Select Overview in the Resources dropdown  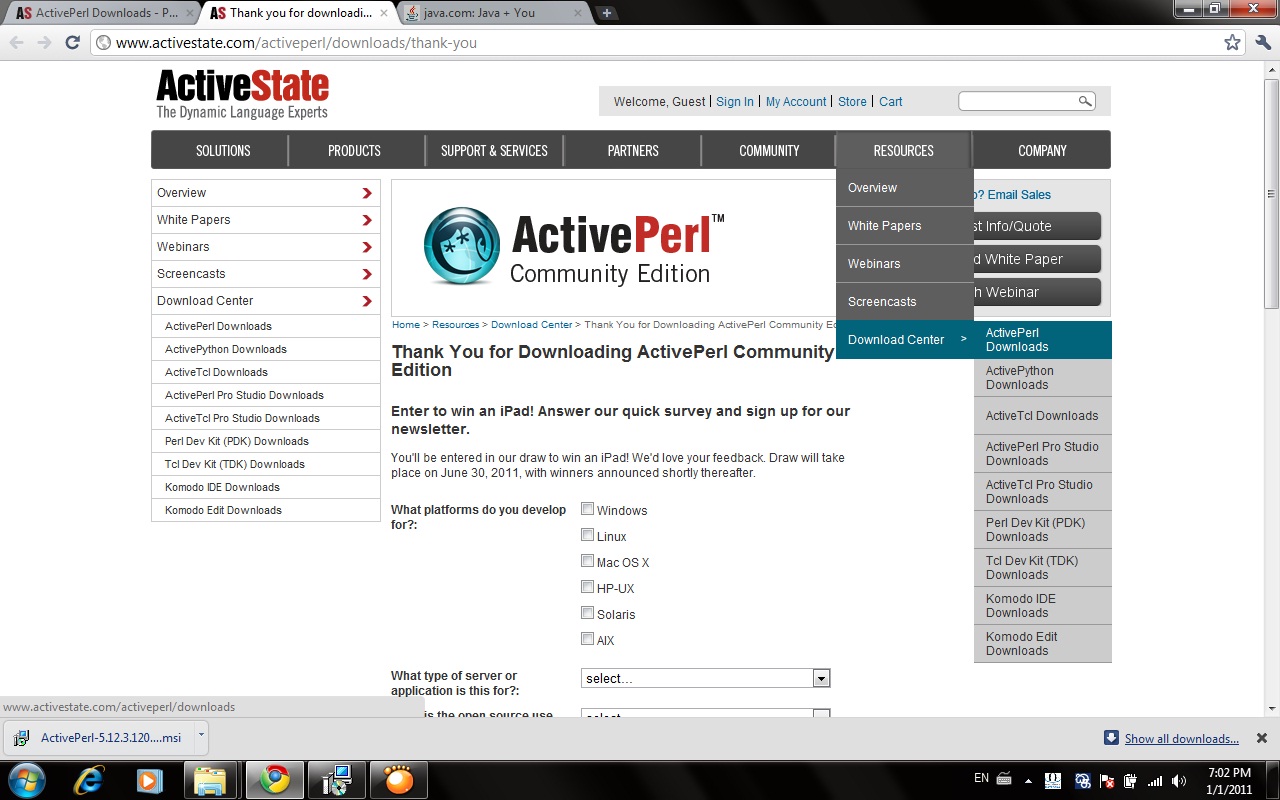coord(905,188)
